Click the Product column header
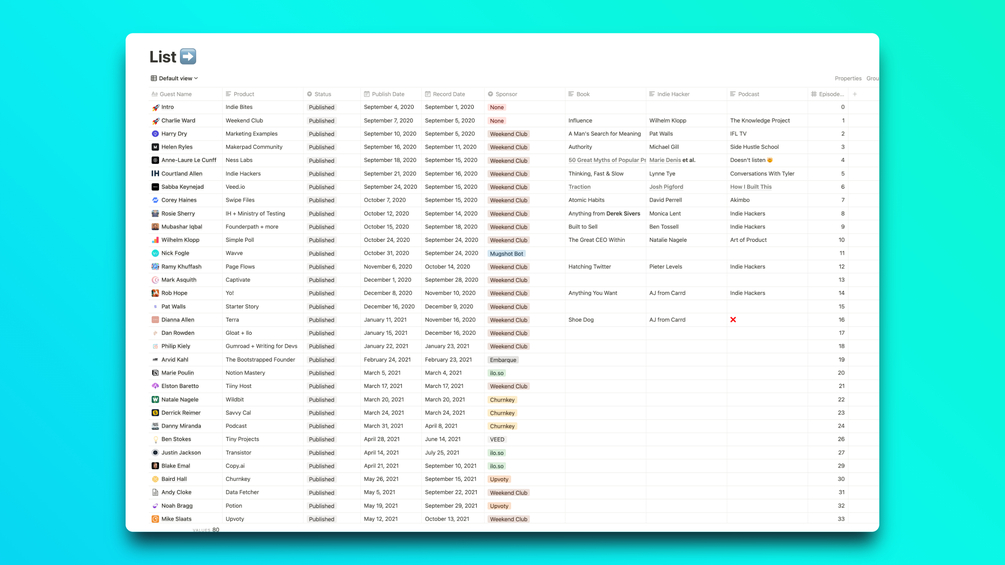 tap(240, 94)
